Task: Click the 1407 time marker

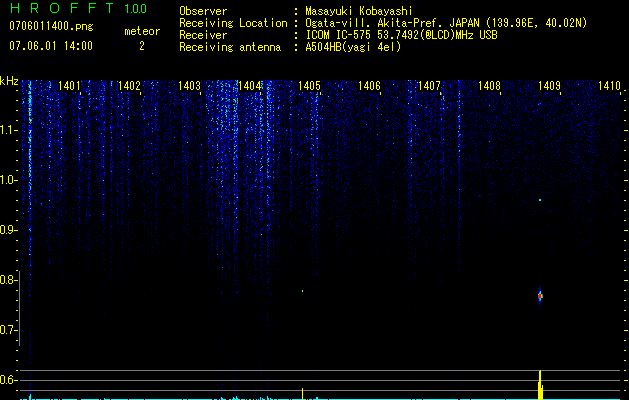Action: (x=429, y=85)
